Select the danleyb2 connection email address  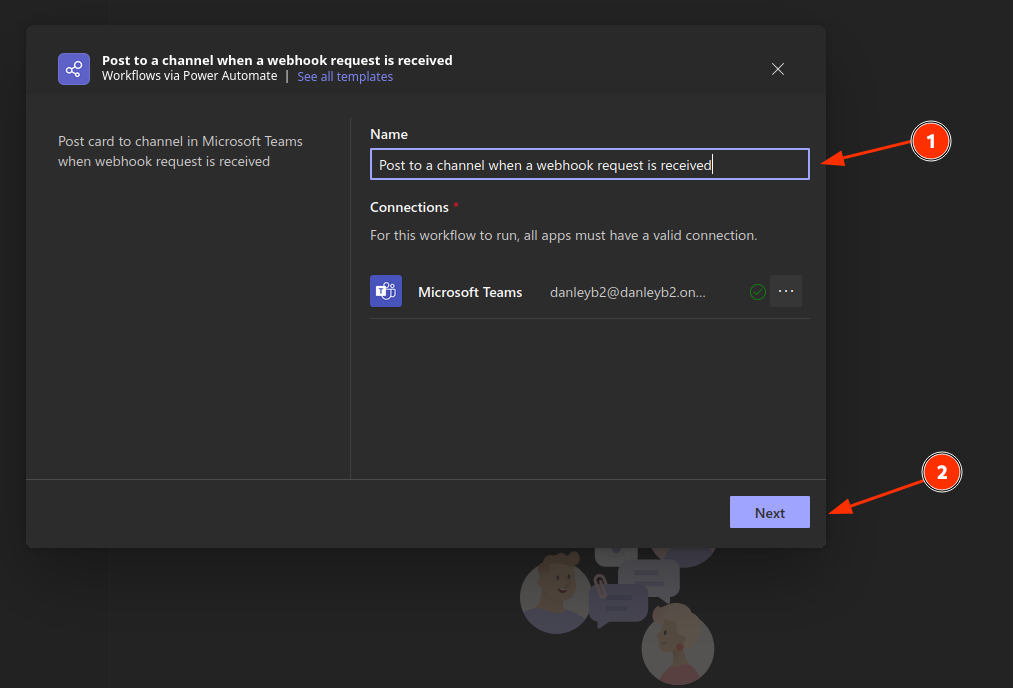point(627,292)
